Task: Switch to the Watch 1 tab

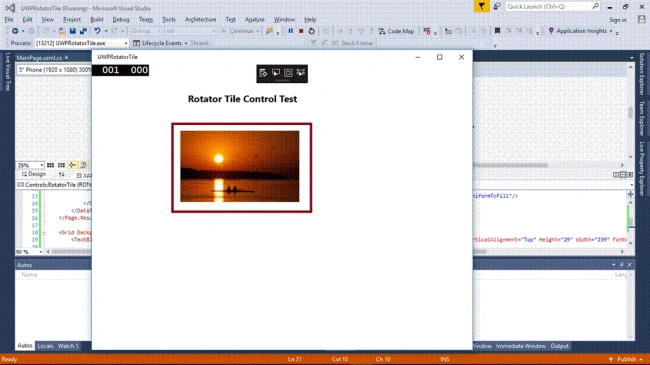Action: click(x=68, y=346)
